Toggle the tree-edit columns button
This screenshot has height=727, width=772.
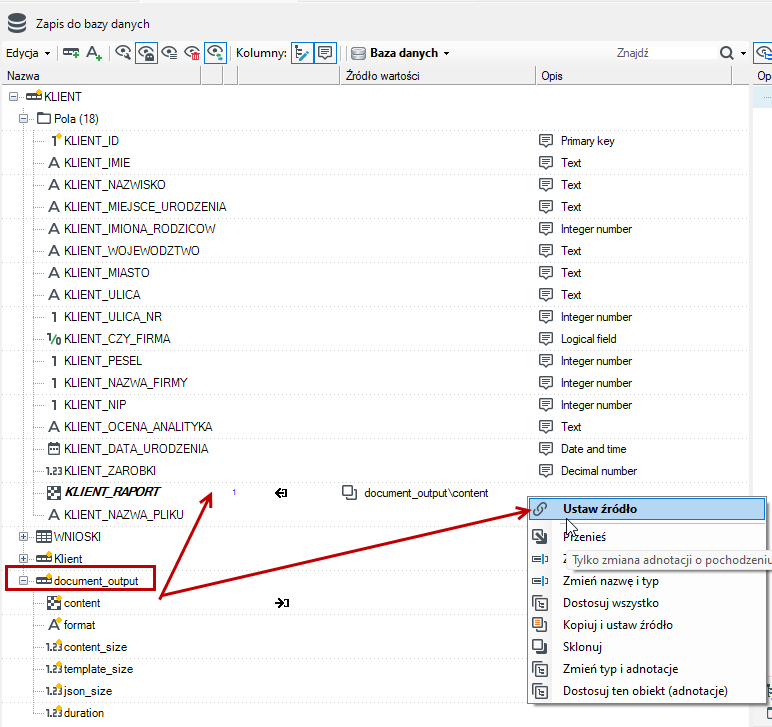pyautogui.click(x=302, y=53)
